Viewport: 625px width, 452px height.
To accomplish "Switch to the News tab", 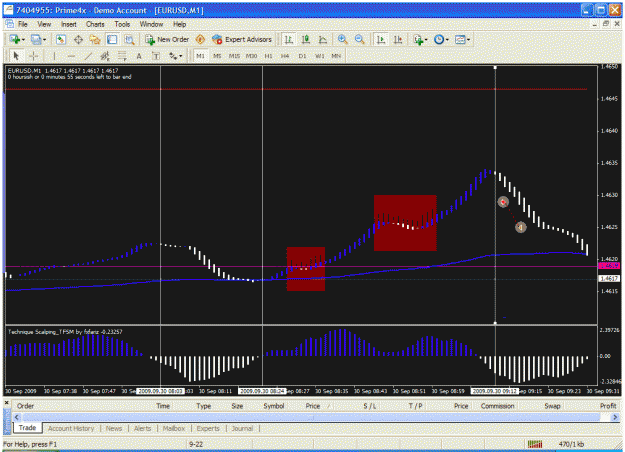I will tap(114, 428).
